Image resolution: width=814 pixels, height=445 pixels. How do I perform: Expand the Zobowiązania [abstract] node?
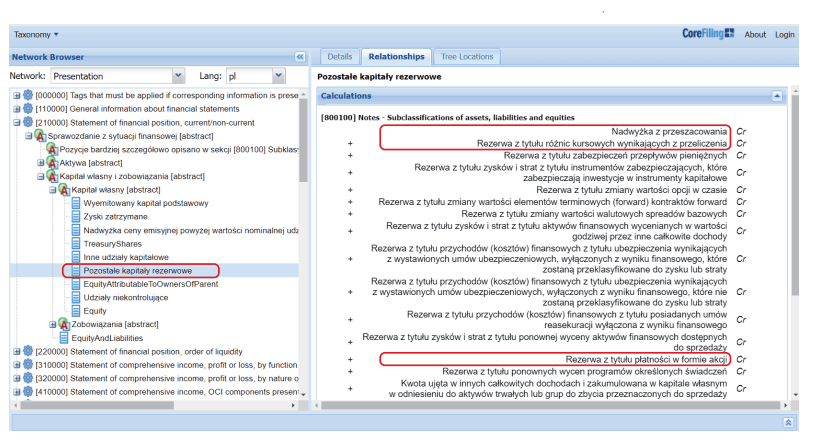pyautogui.click(x=52, y=325)
